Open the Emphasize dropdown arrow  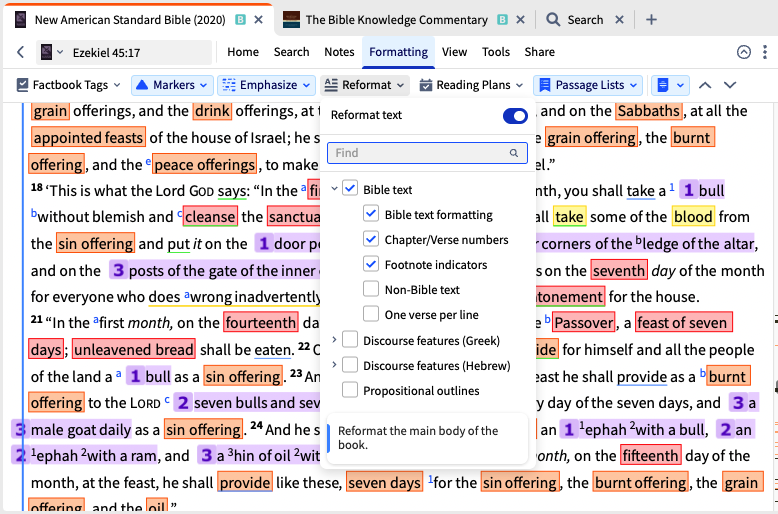tap(306, 85)
